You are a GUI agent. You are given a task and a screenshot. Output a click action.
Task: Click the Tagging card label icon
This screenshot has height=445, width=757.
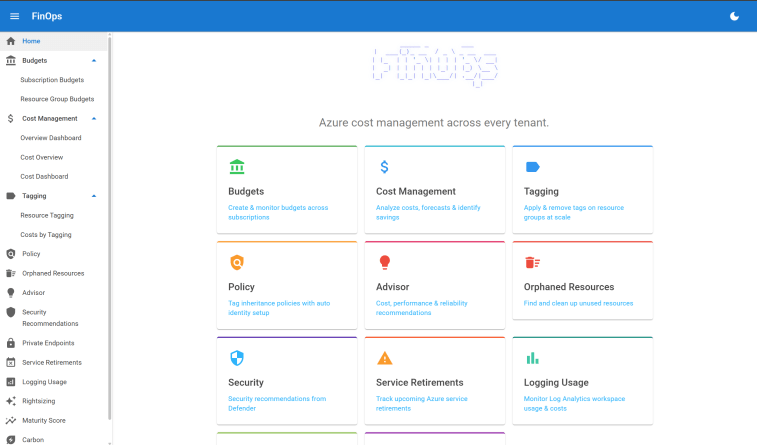click(533, 167)
